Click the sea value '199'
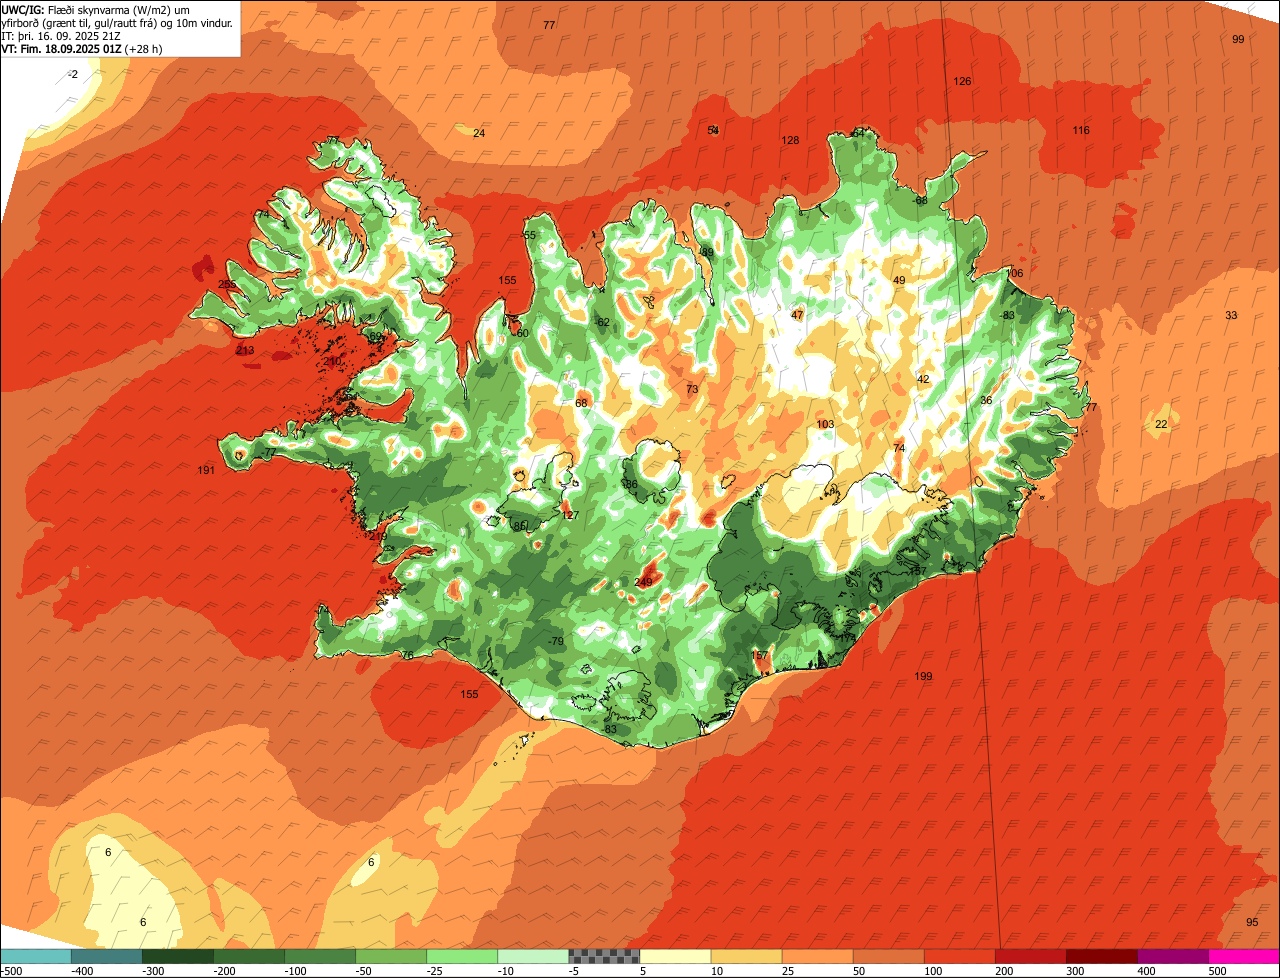 923,676
